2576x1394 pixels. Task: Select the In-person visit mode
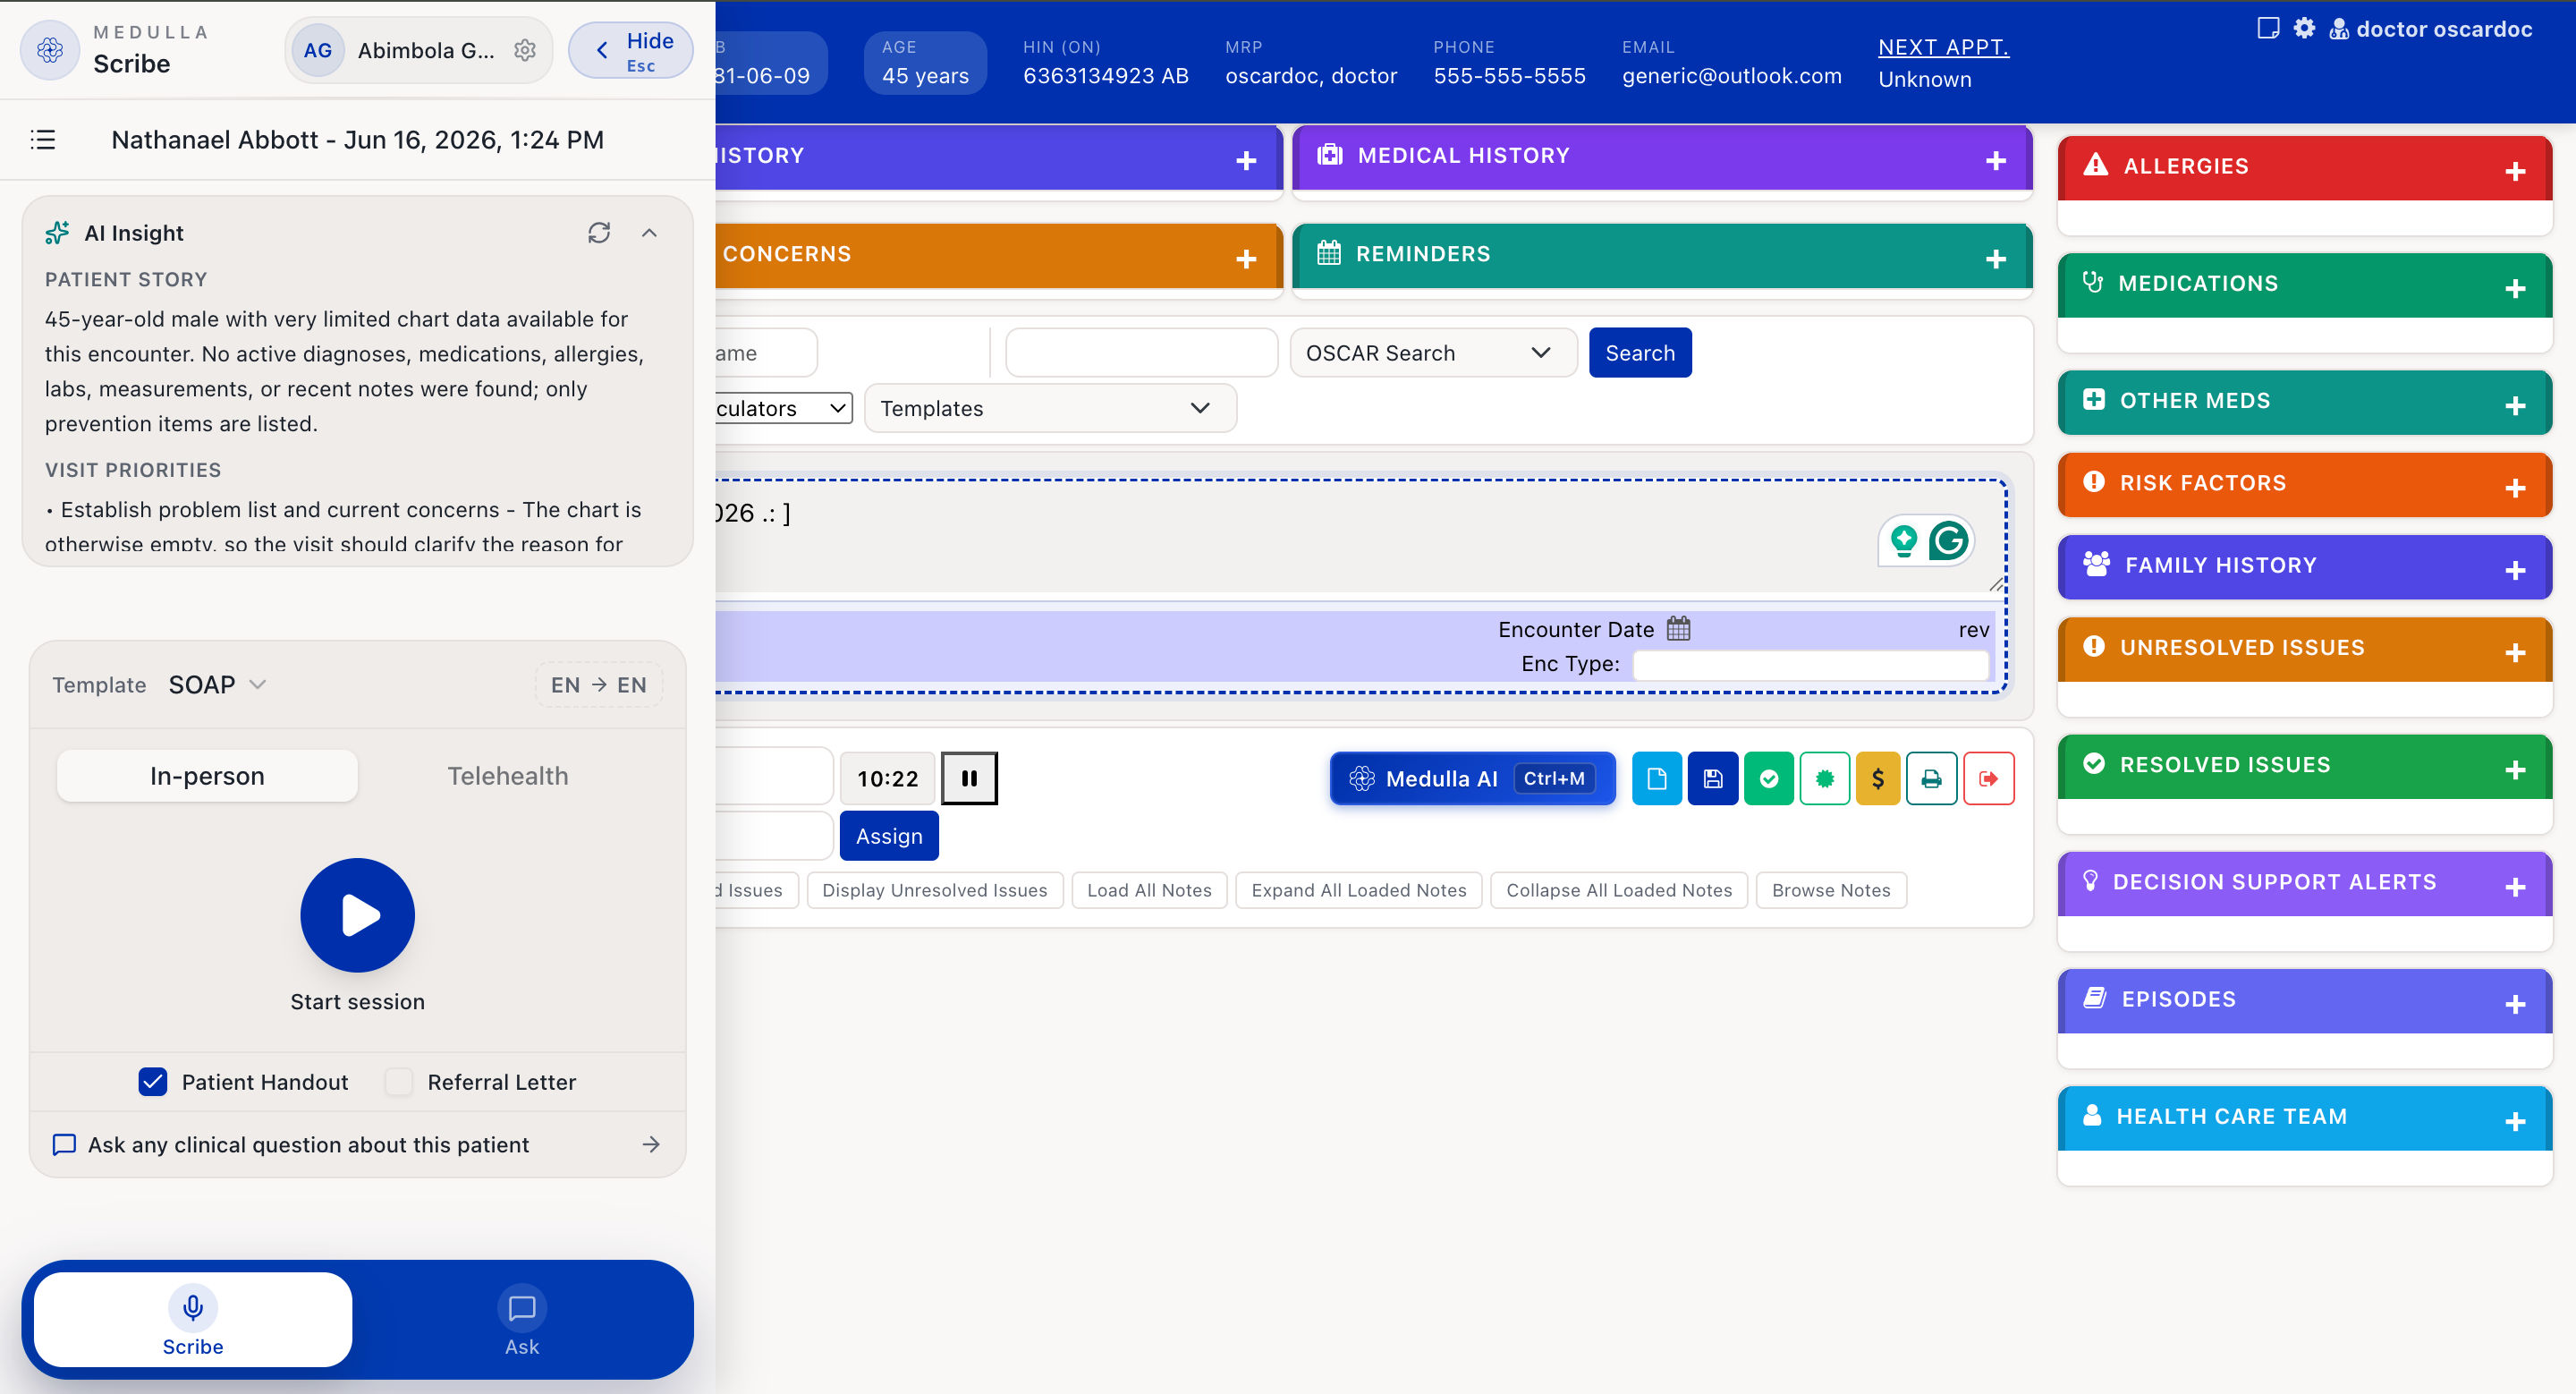[x=207, y=775]
